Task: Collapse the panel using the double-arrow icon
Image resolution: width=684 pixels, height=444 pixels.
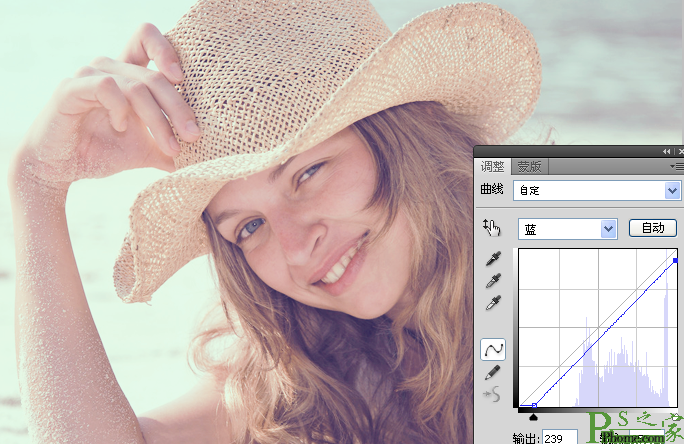Action: click(x=666, y=151)
